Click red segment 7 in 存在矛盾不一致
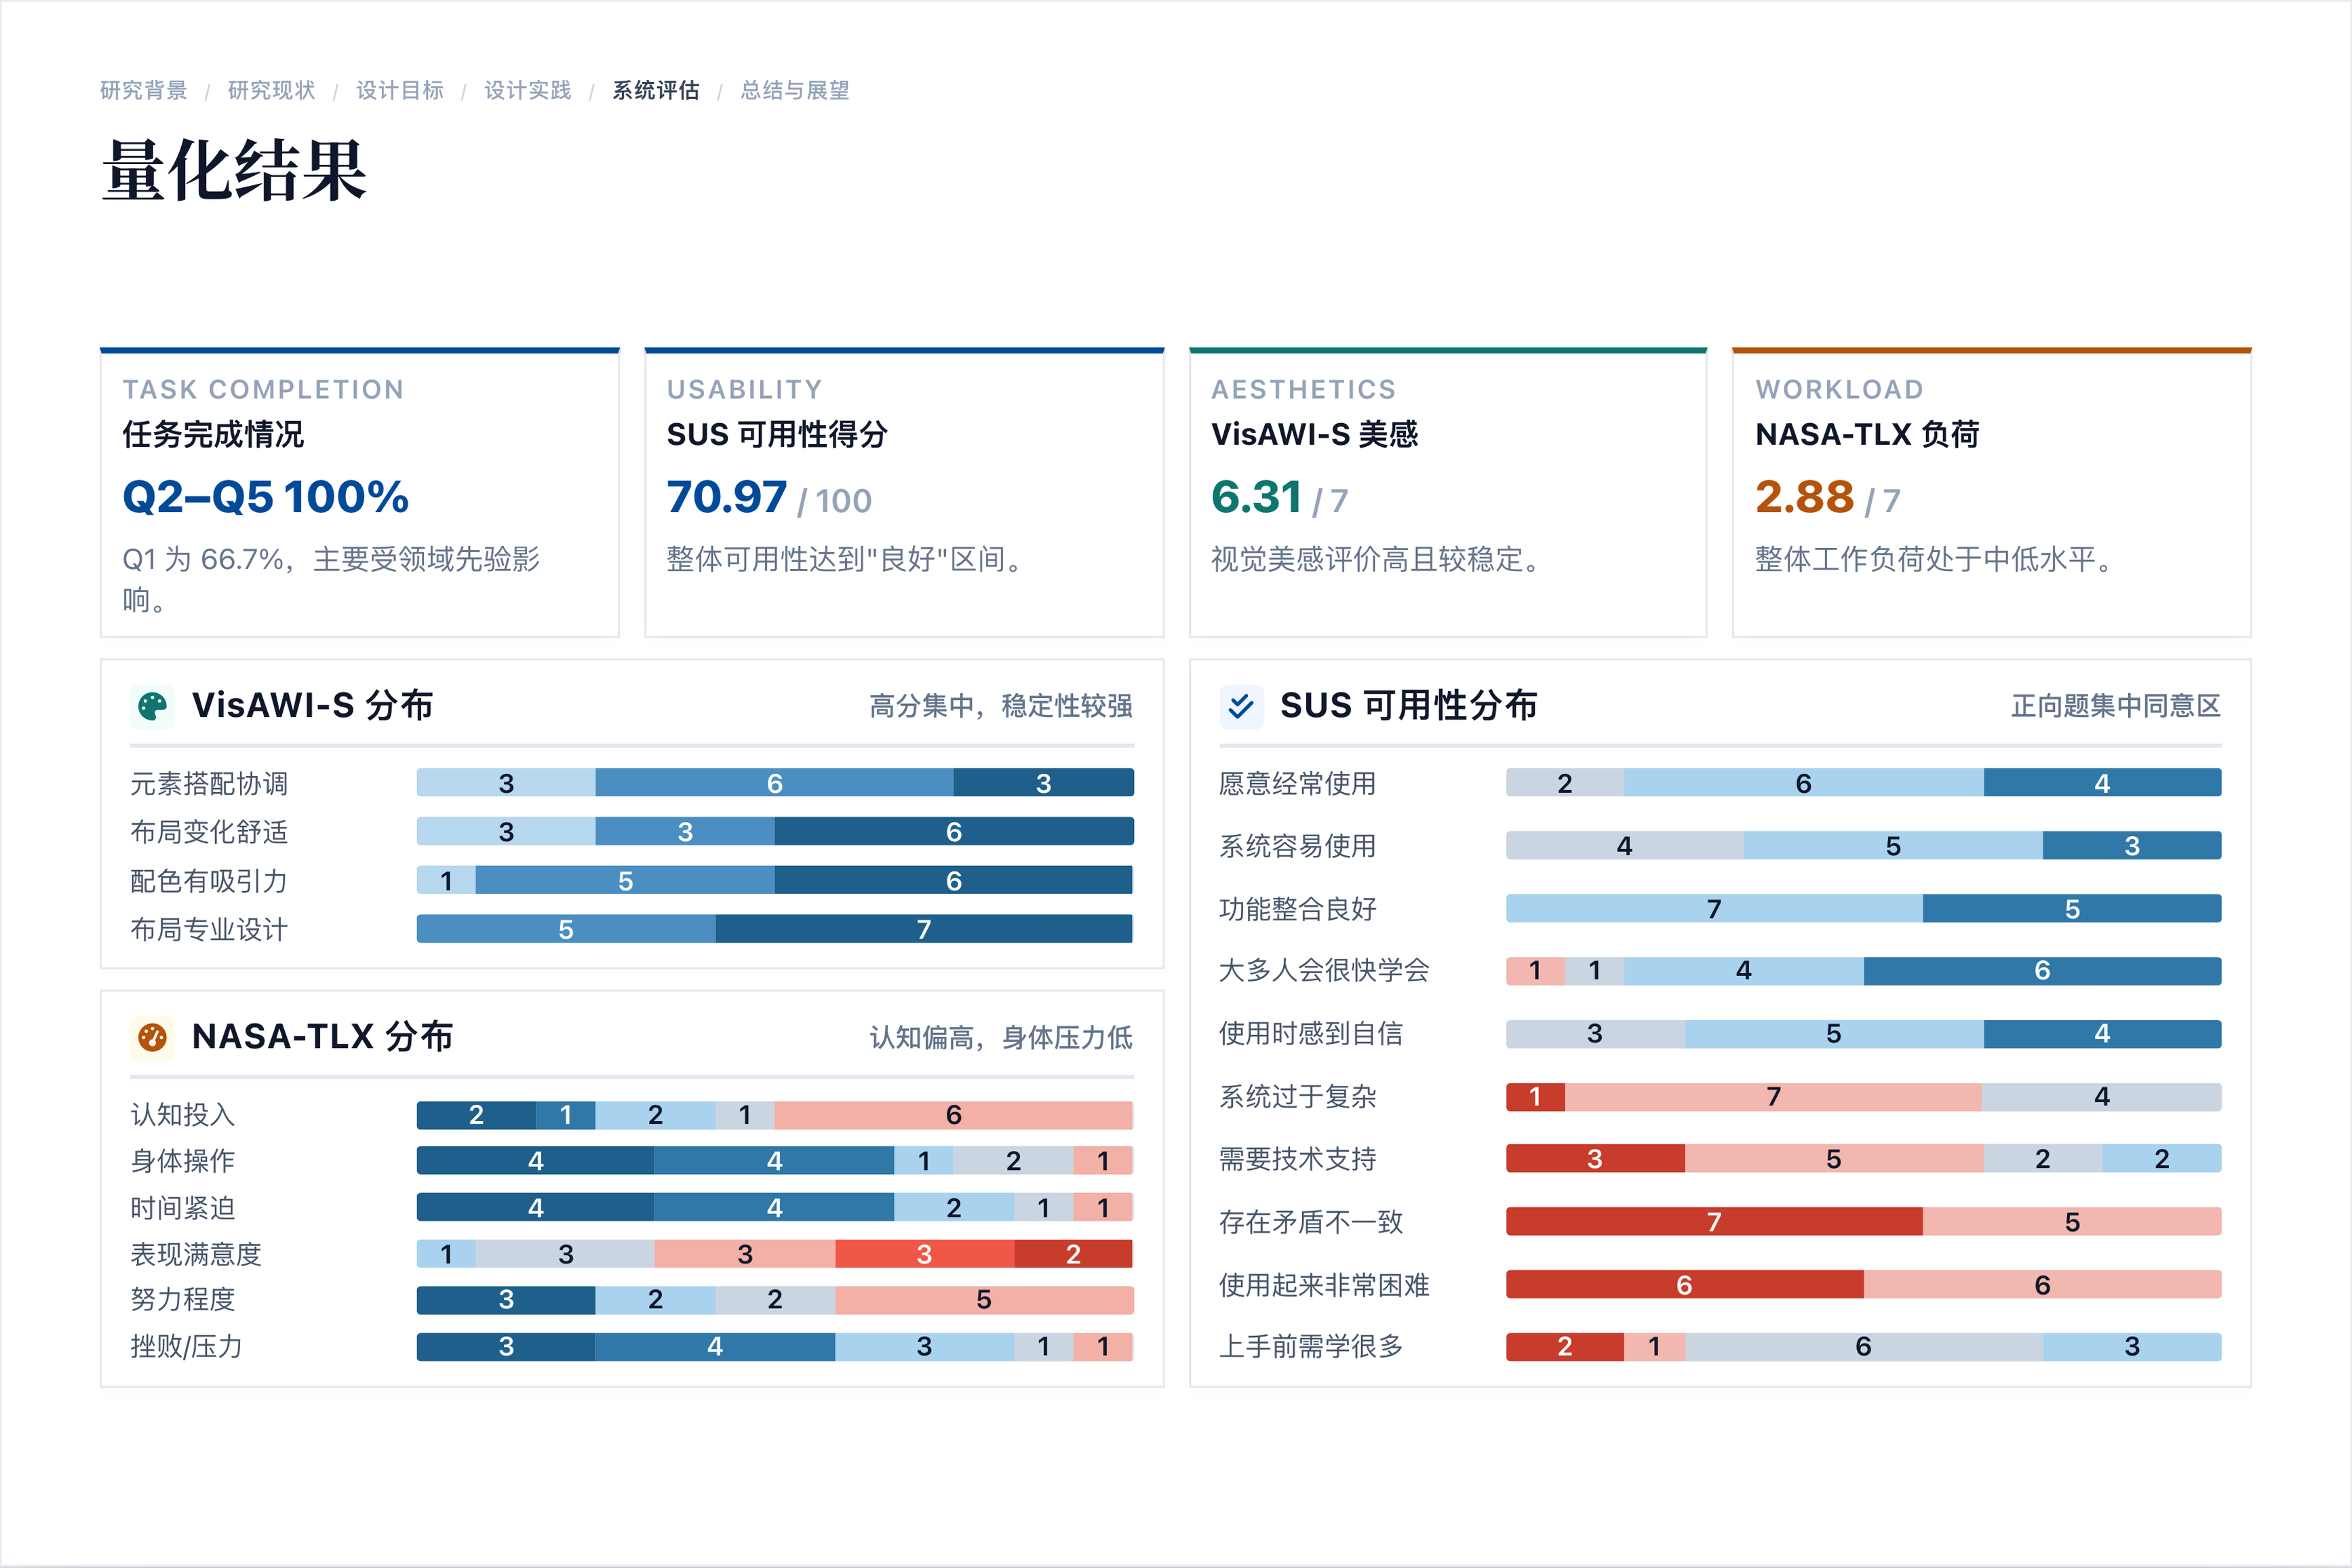Image resolution: width=2352 pixels, height=1568 pixels. point(1714,1221)
